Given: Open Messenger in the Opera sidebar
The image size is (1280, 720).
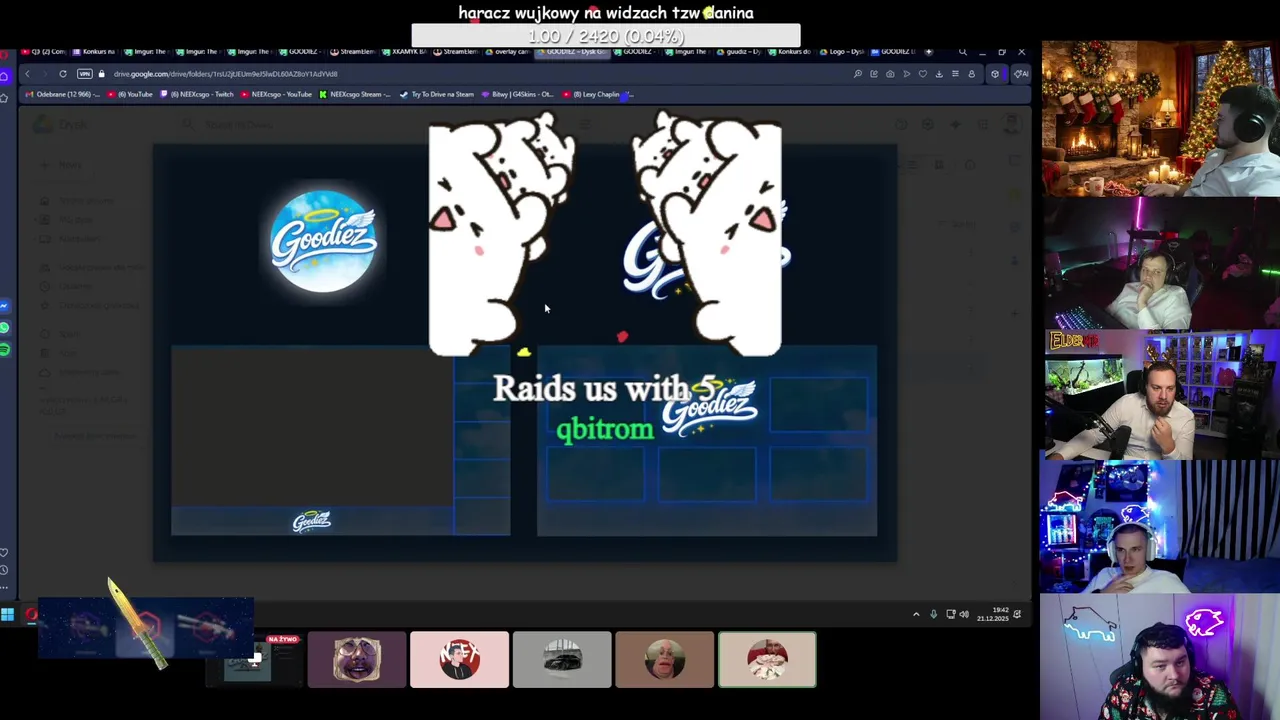Looking at the screenshot, I should point(5,306).
